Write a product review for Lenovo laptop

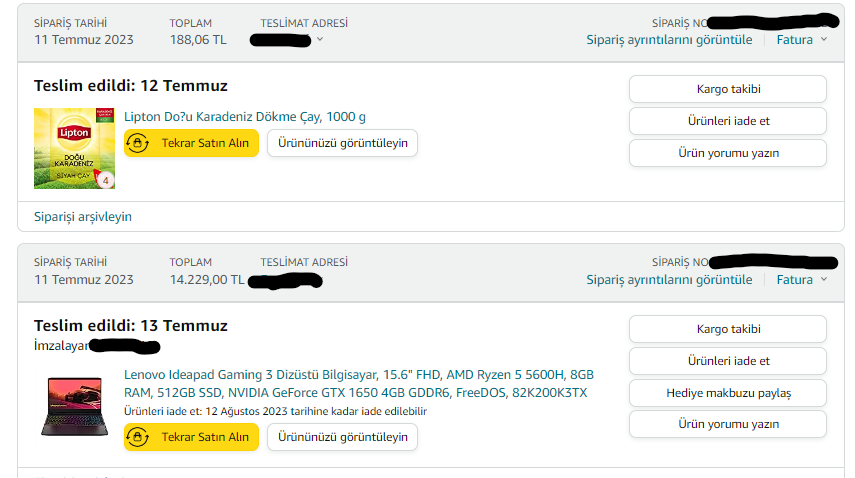pyautogui.click(x=727, y=424)
